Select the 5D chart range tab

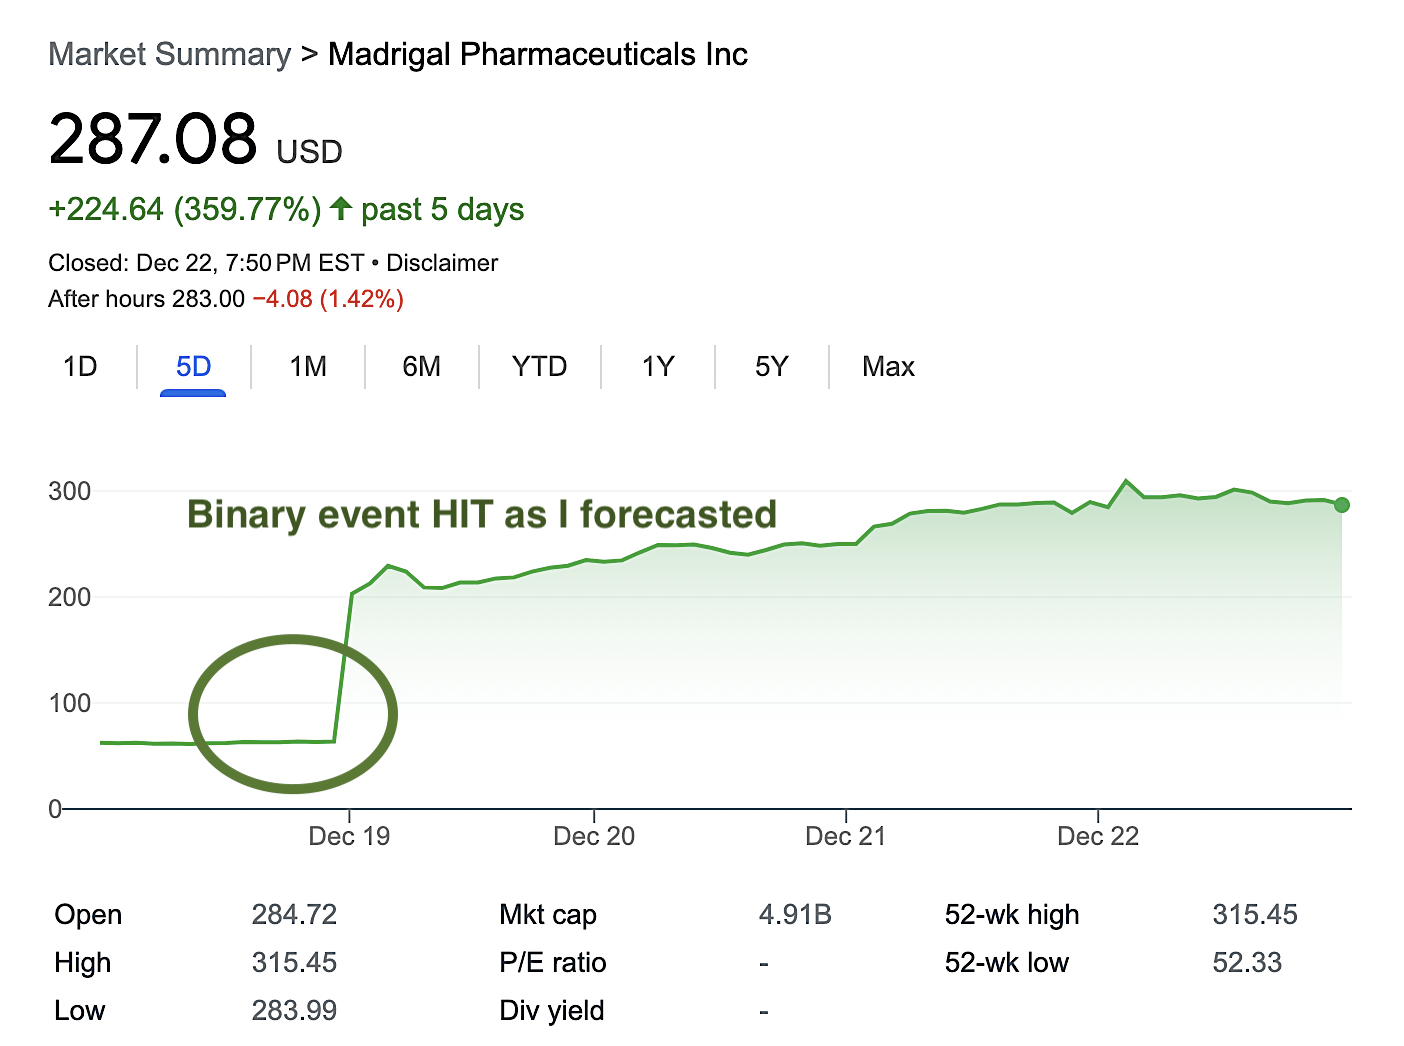[193, 367]
